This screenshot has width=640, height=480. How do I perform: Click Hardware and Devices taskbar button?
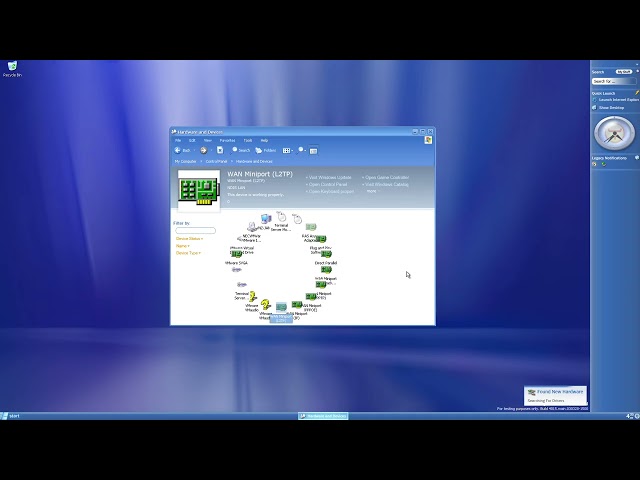323,416
